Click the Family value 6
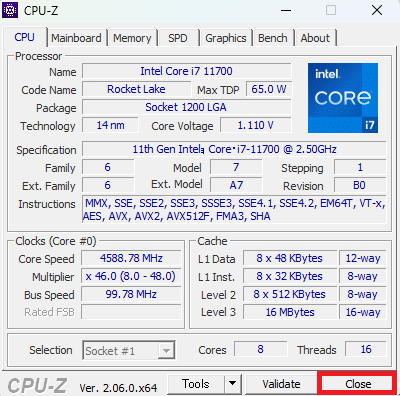 tap(108, 167)
